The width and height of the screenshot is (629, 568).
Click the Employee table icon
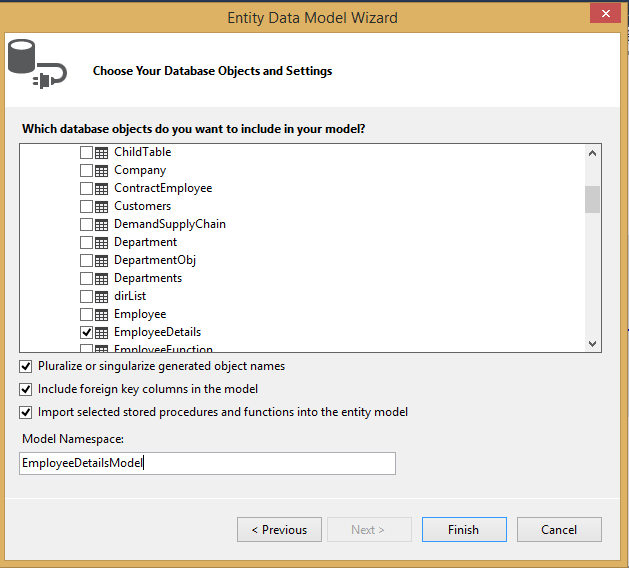[x=101, y=315]
